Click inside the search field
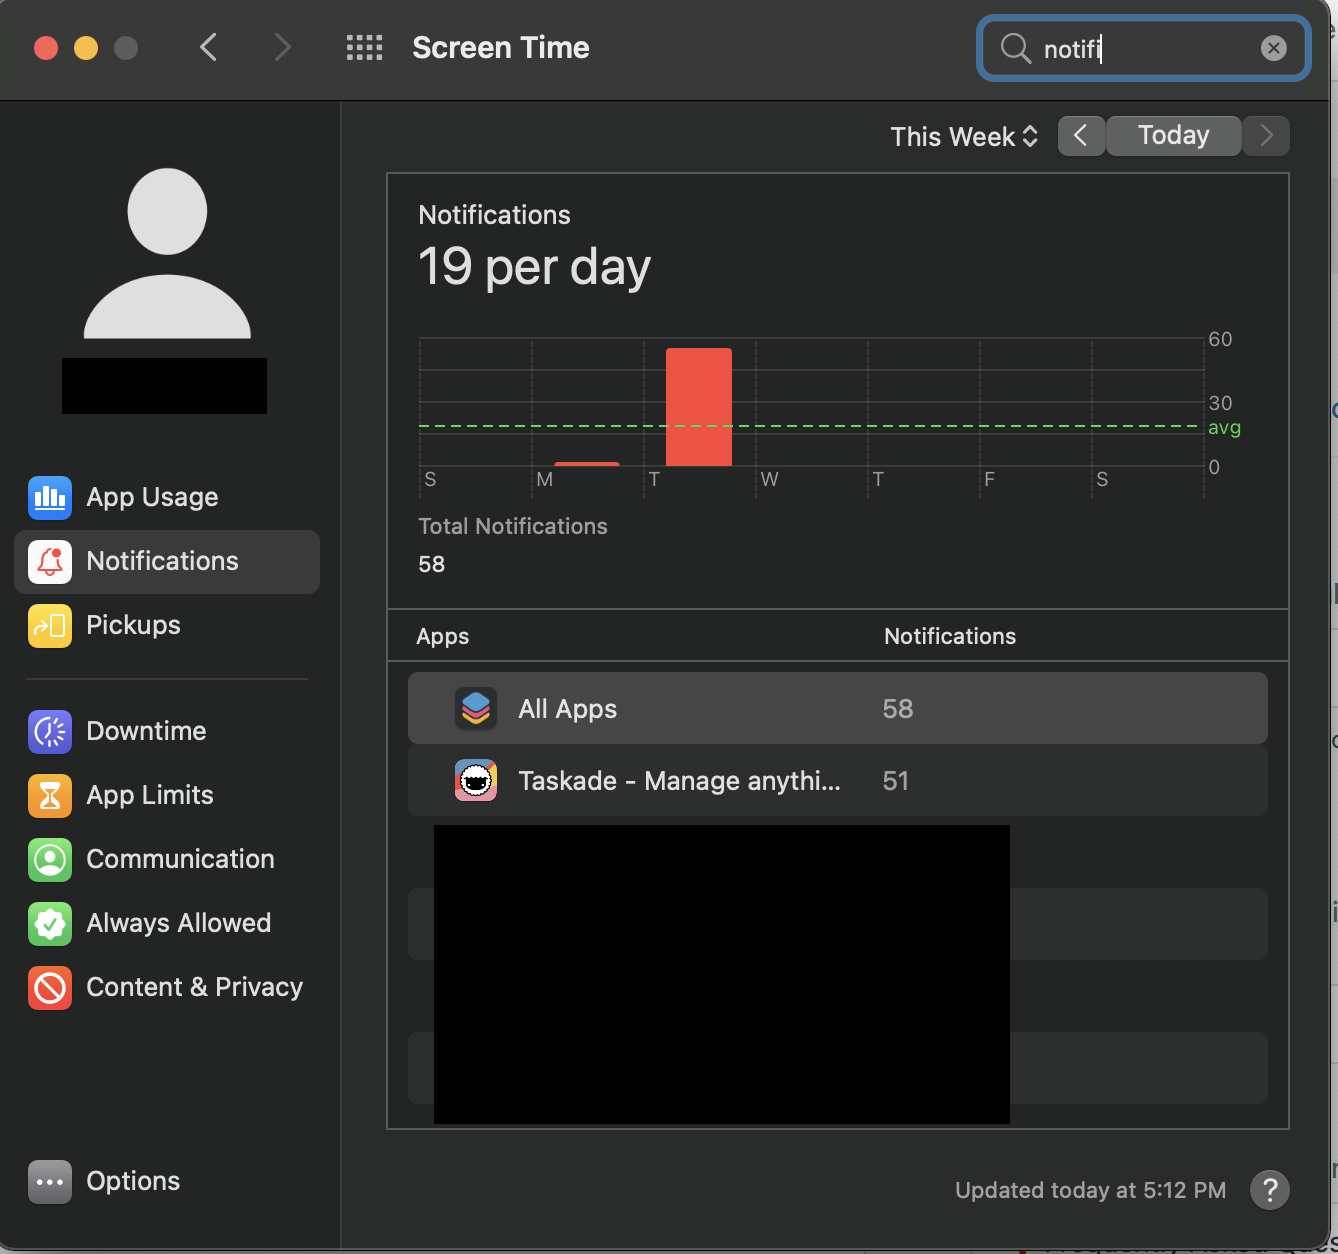The height and width of the screenshot is (1254, 1338). pos(1140,48)
